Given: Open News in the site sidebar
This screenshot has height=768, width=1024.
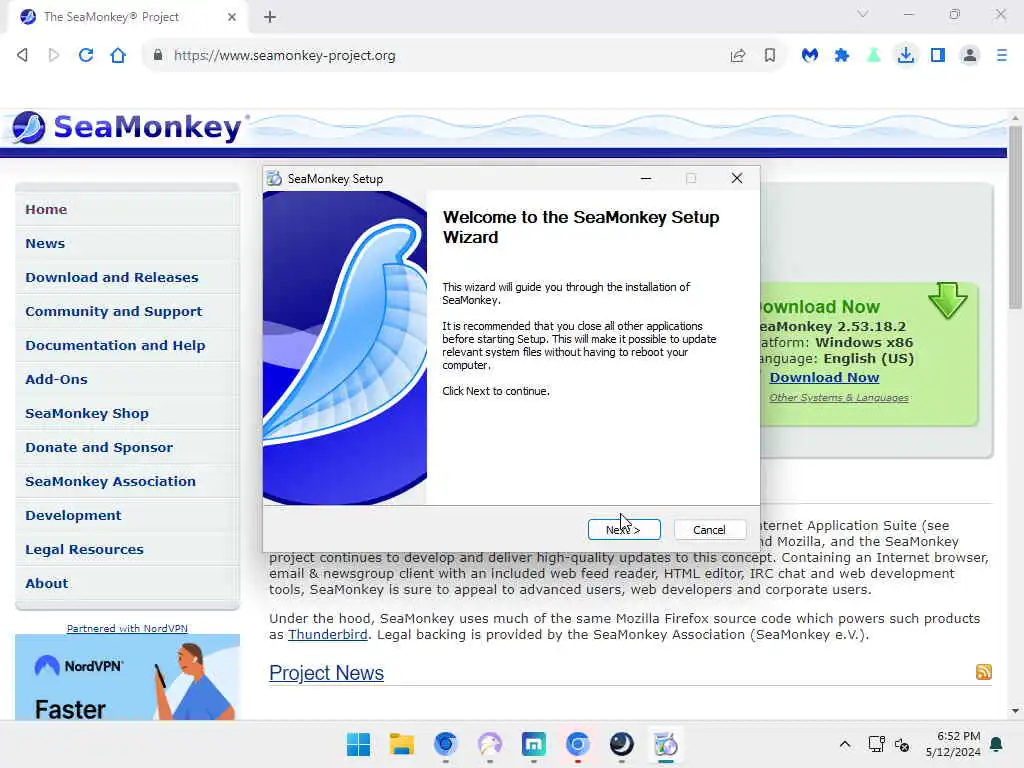Looking at the screenshot, I should click(x=45, y=244).
